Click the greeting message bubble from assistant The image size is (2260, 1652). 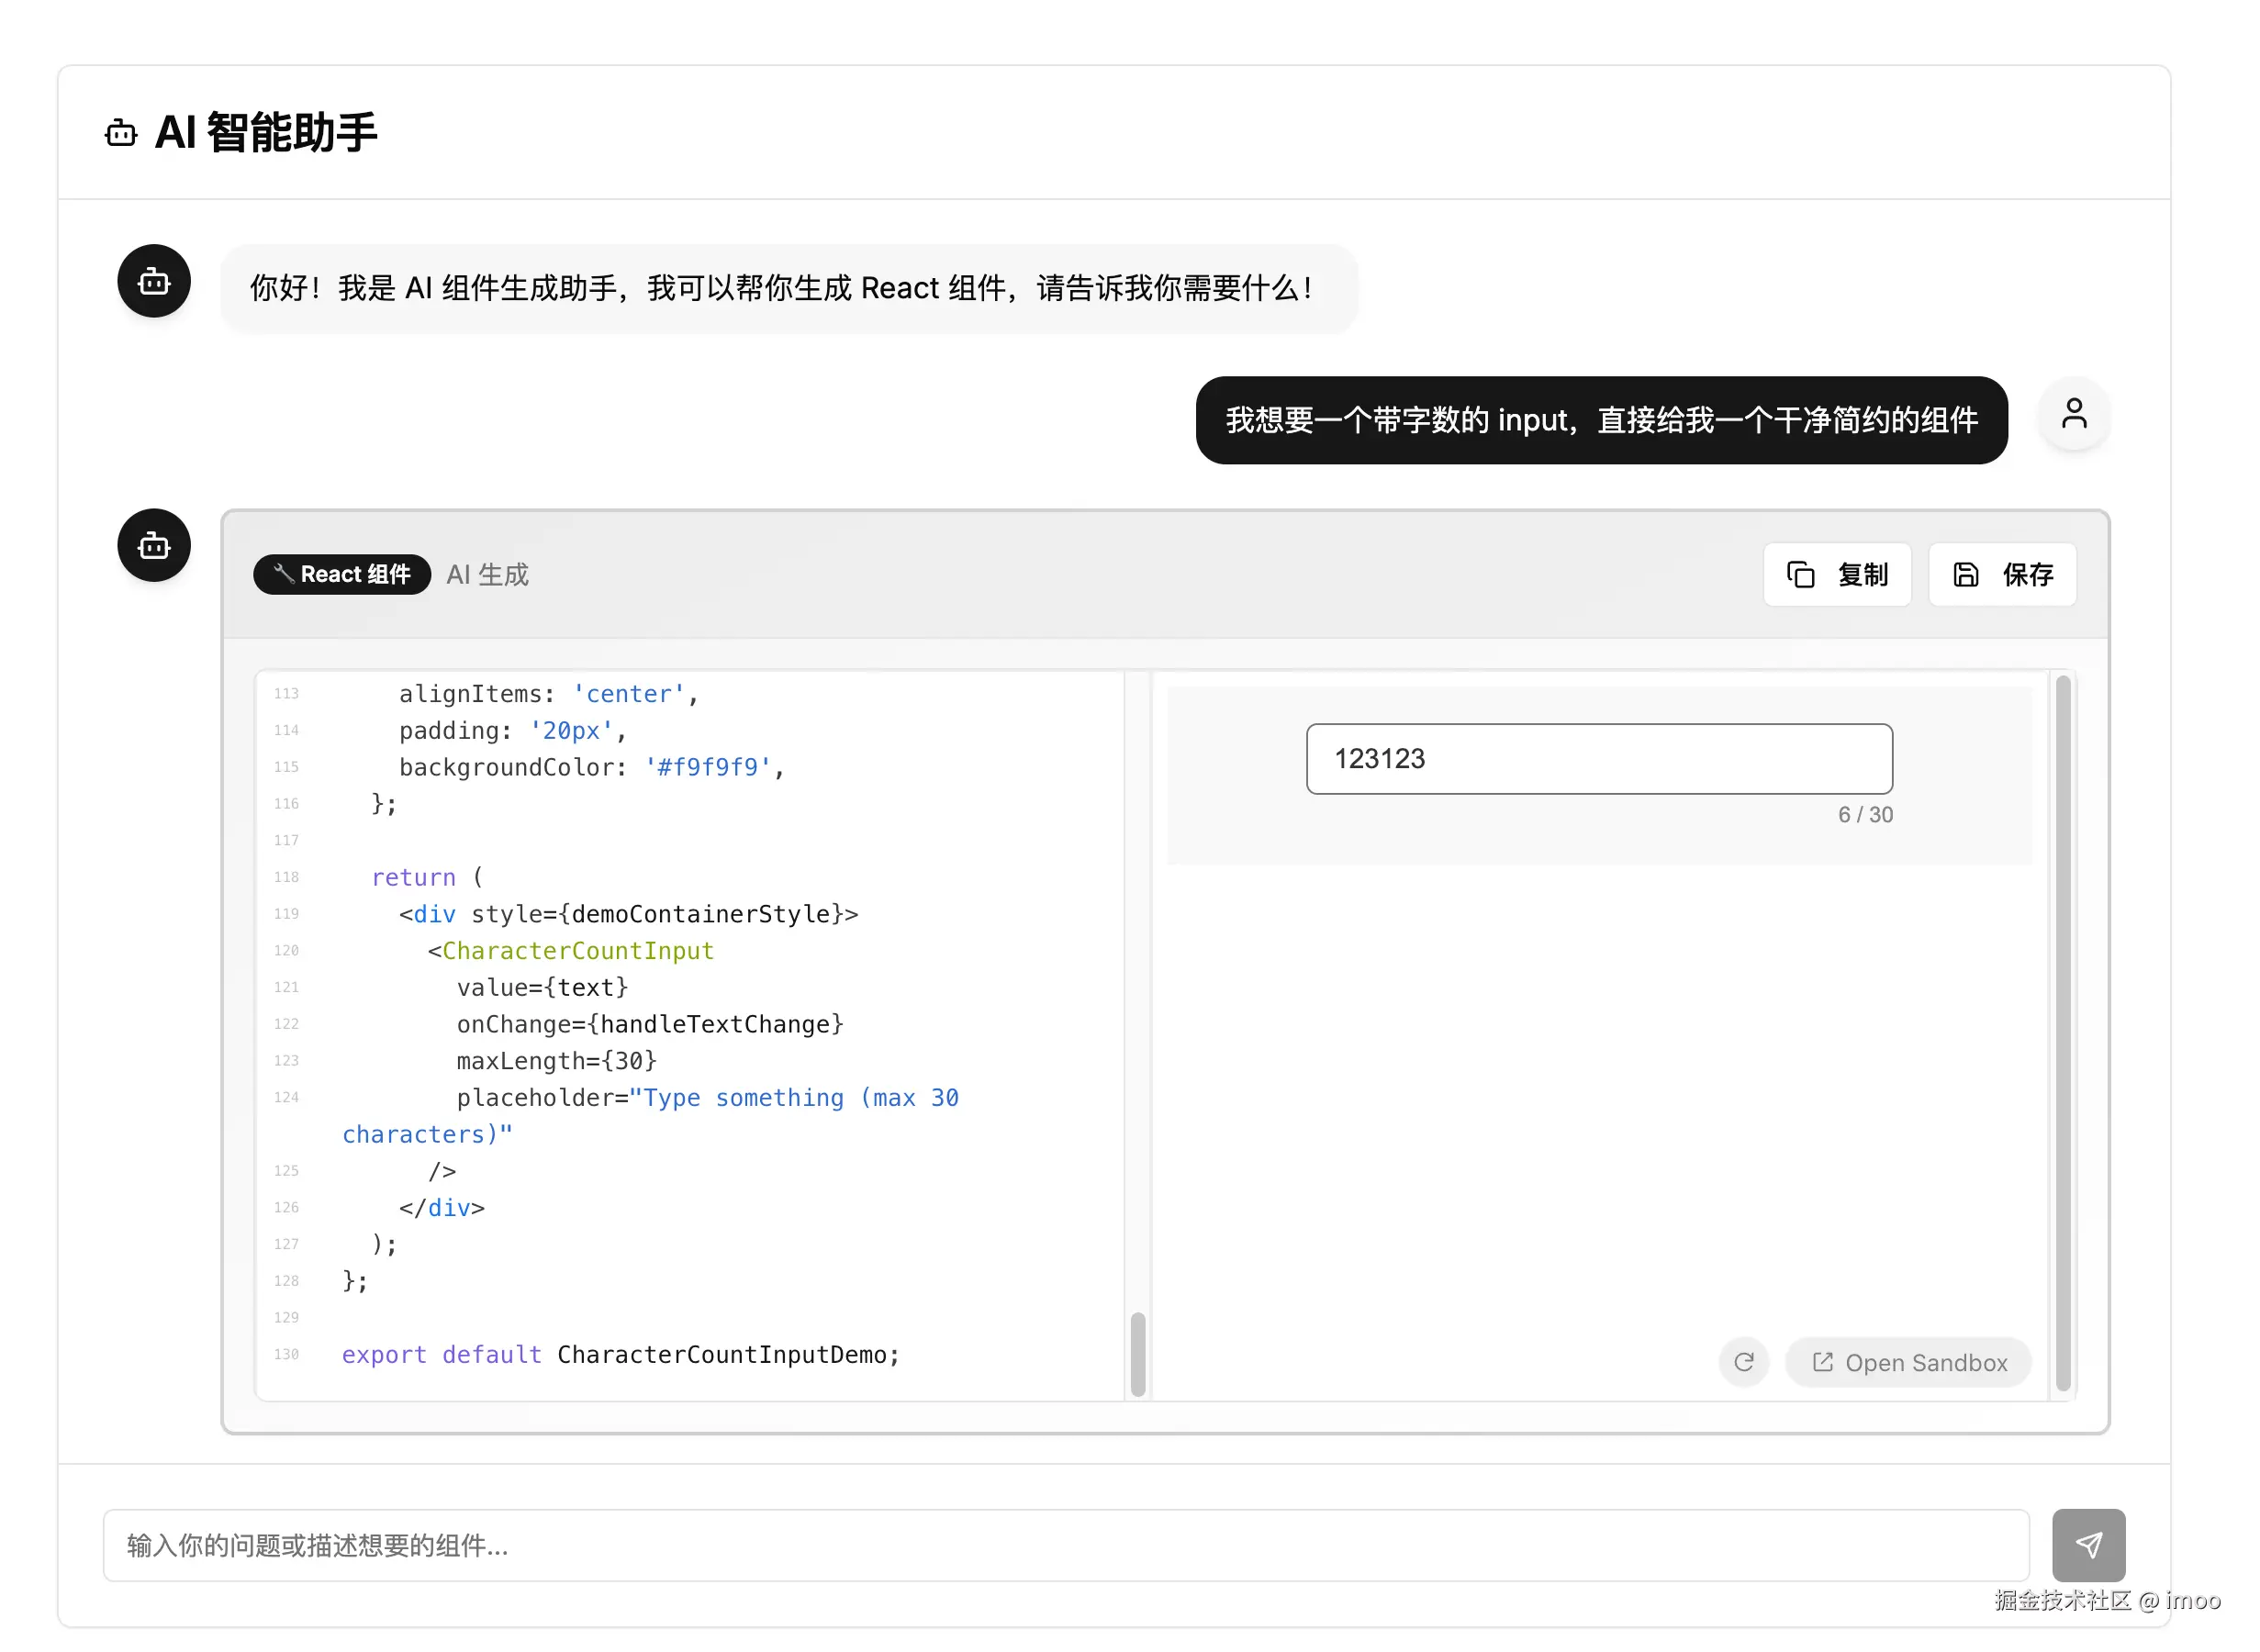[x=788, y=288]
